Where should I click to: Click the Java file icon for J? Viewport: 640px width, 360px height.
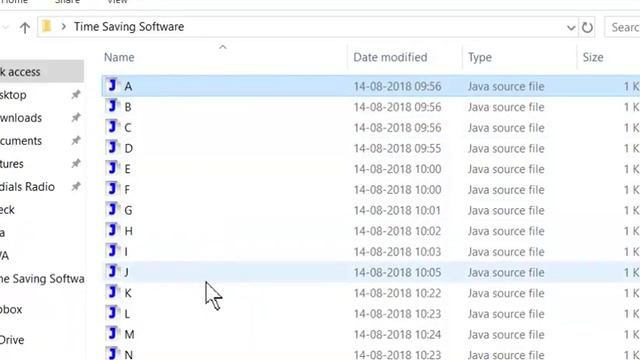pos(112,271)
